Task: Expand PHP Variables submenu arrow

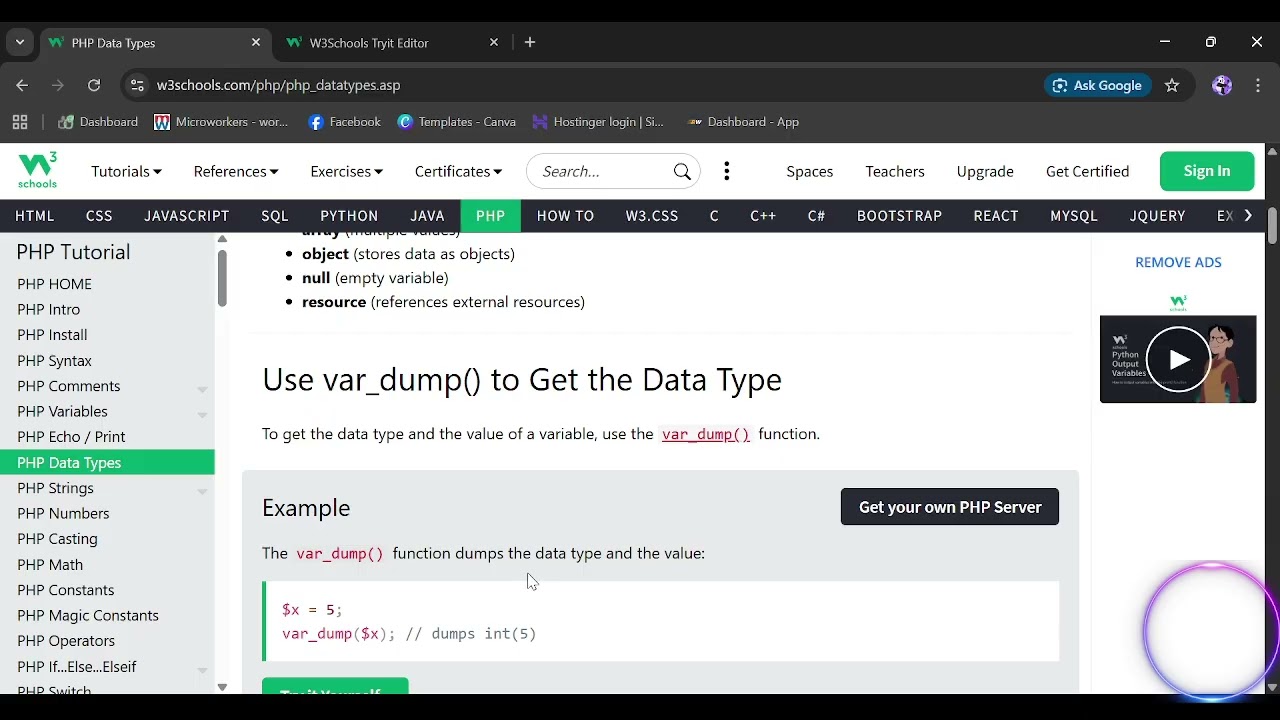Action: coord(202,414)
